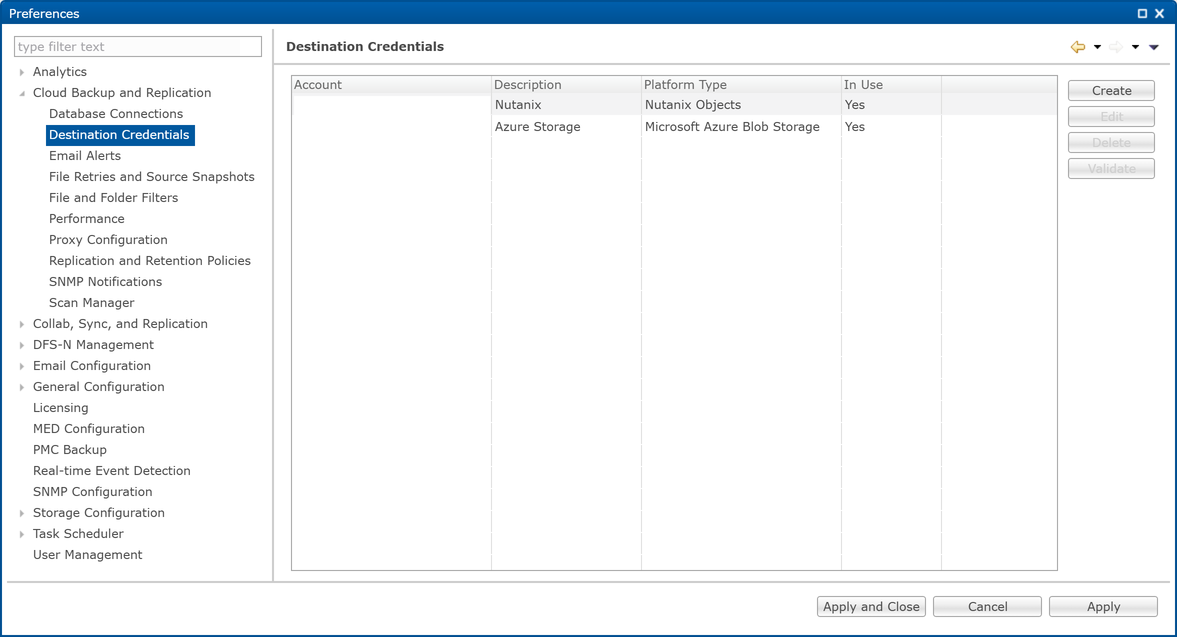Image resolution: width=1177 pixels, height=637 pixels.
Task: Open File Retries and Source Snapshots
Action: (x=152, y=177)
